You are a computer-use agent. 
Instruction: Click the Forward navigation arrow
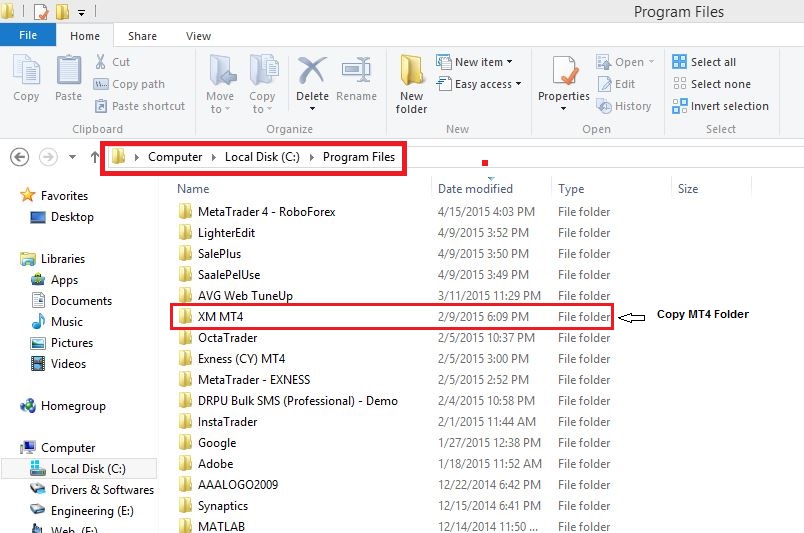click(x=48, y=157)
